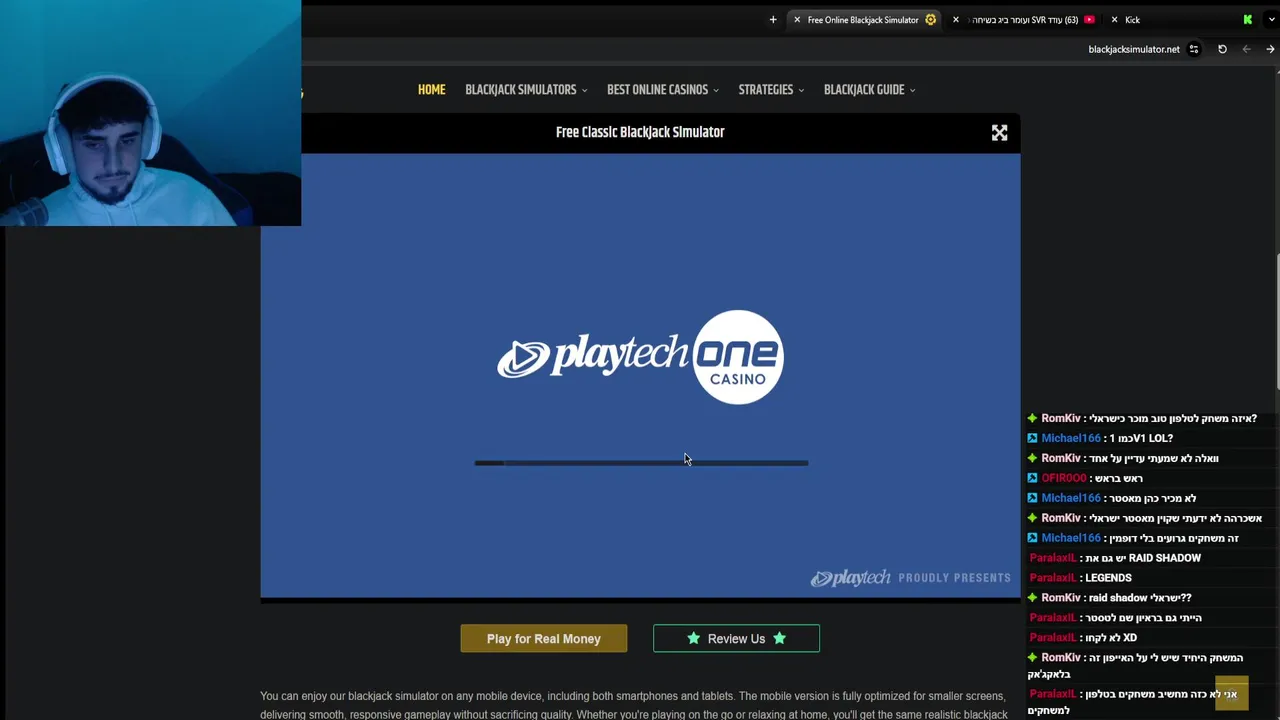Go forward with the browser arrow

click(1246, 49)
